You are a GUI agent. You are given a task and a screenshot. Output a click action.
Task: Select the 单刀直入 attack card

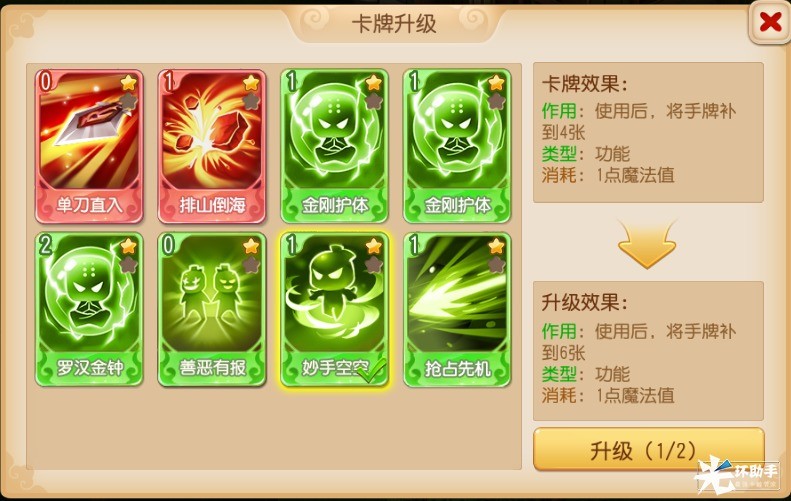click(89, 146)
